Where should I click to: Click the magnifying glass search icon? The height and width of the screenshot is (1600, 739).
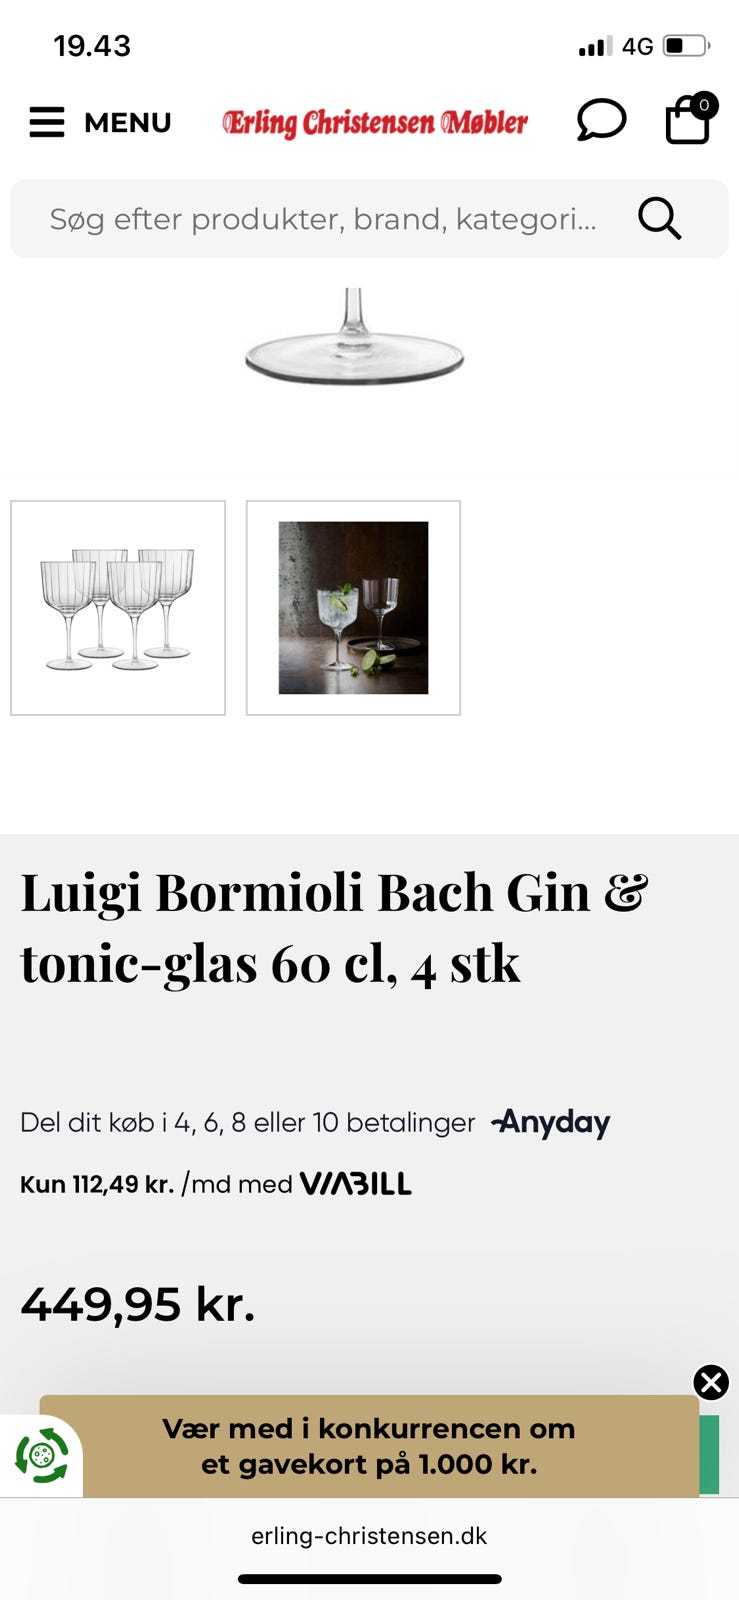click(660, 218)
